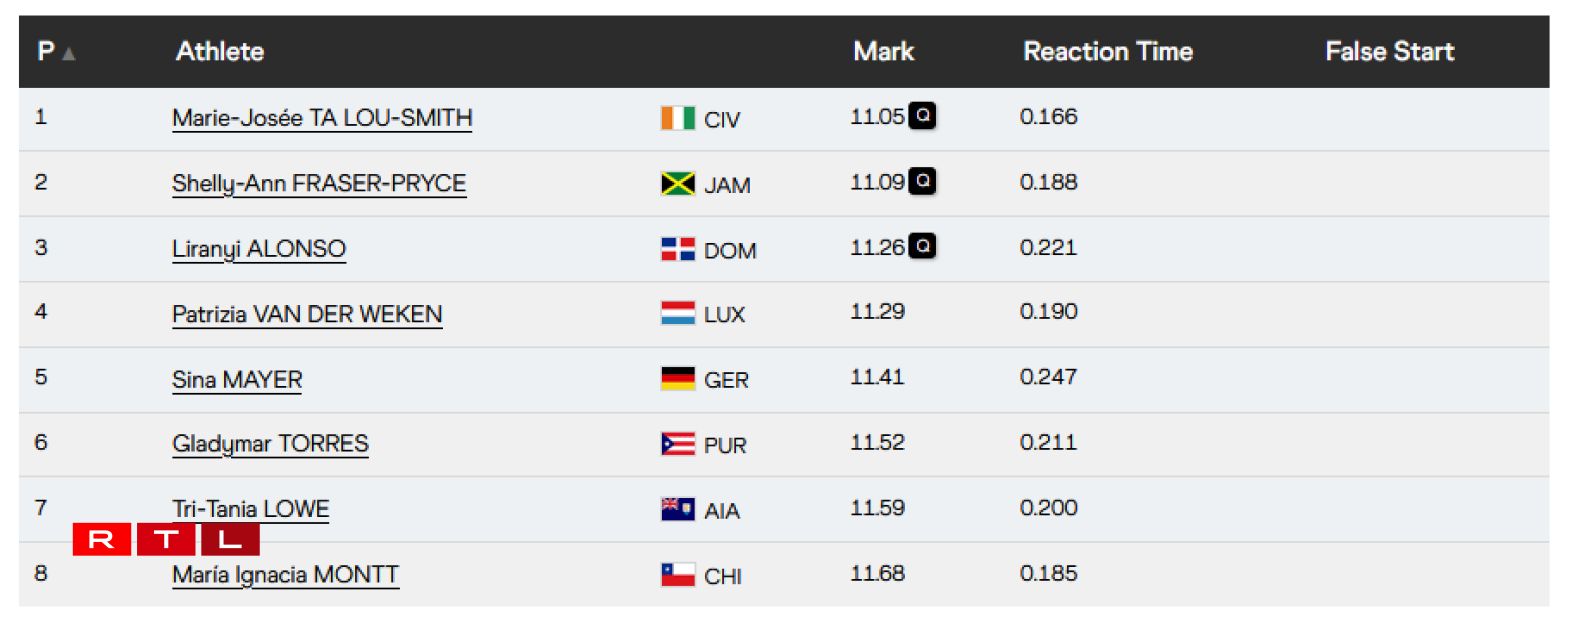Click the Ivory Coast flag icon
Screen dimensions: 1572x629
(677, 119)
